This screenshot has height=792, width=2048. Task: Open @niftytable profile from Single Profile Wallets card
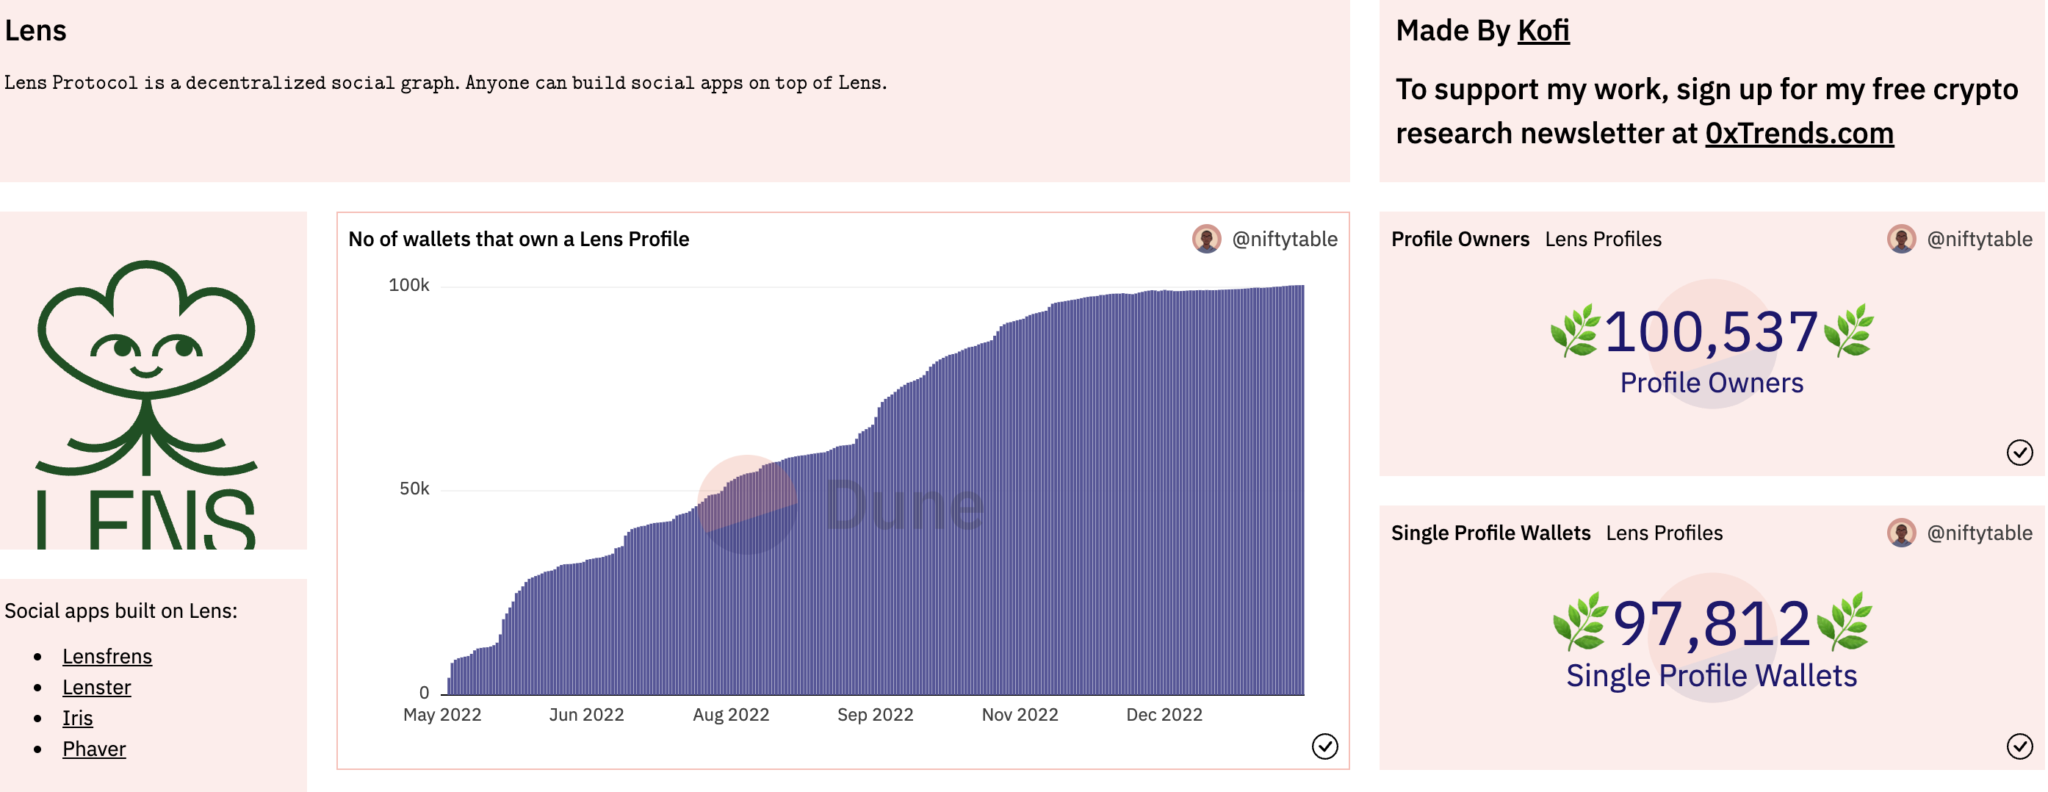point(1979,533)
